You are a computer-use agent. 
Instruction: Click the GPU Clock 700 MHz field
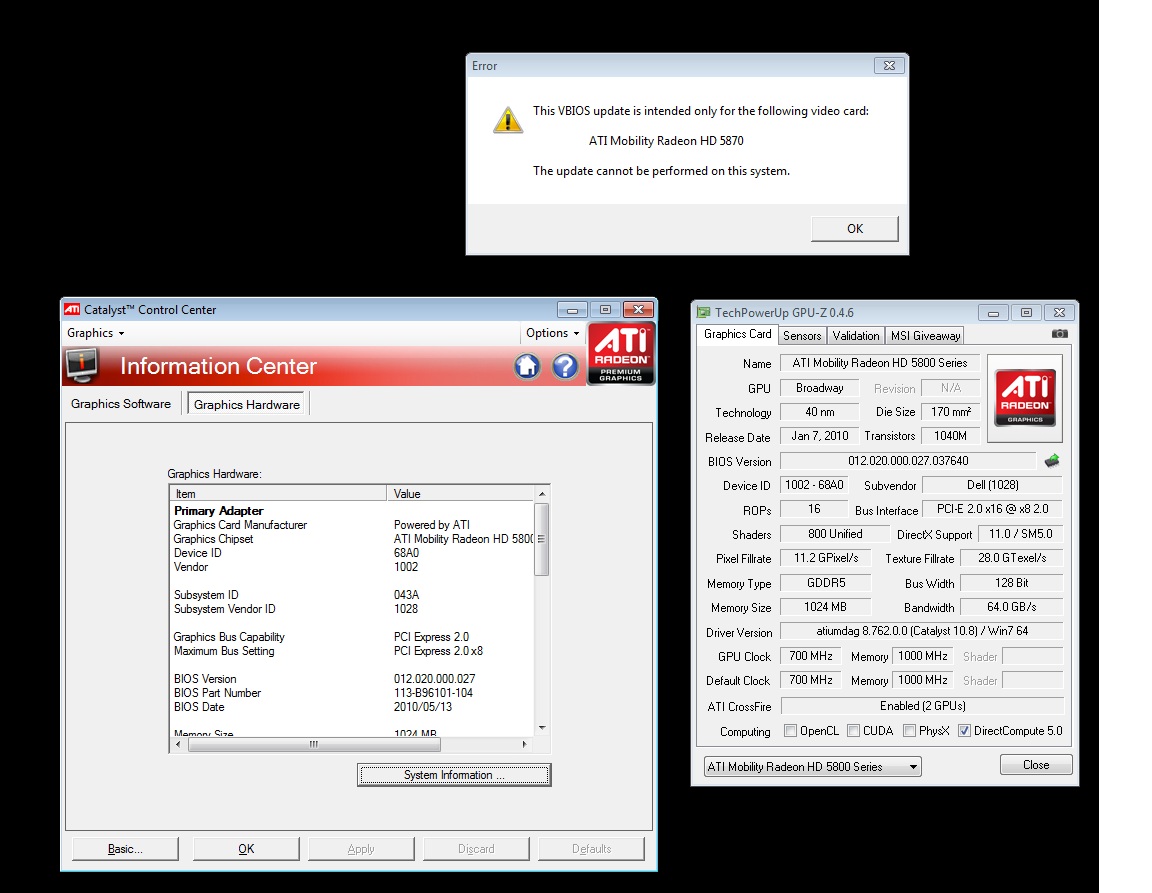[x=811, y=656]
